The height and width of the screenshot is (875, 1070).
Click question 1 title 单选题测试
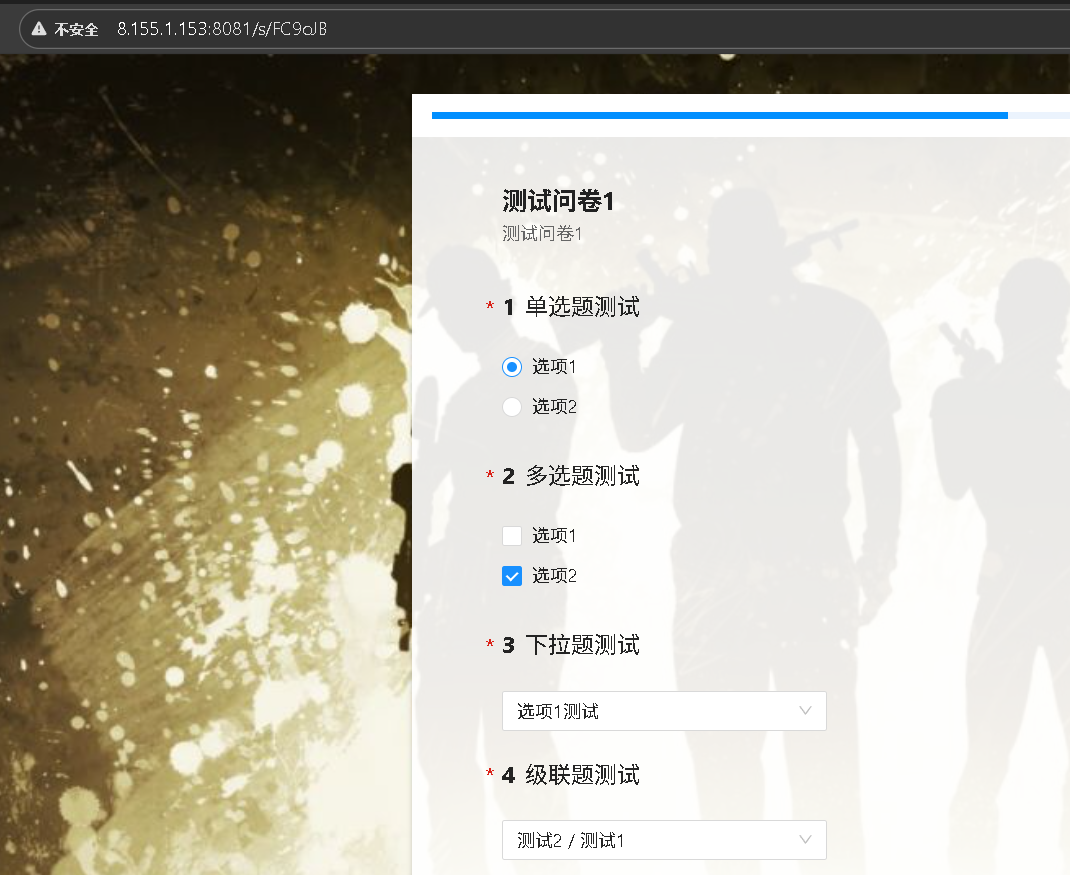pyautogui.click(x=582, y=307)
